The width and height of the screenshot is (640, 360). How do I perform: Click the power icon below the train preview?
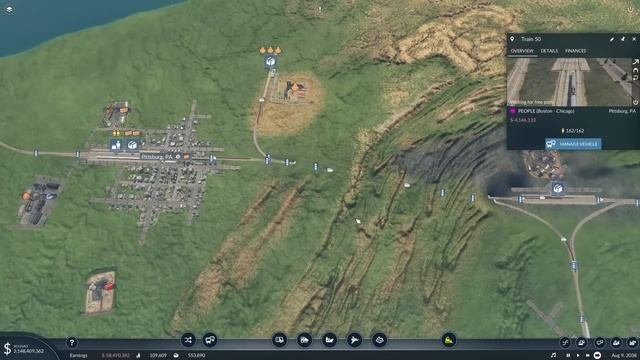[636, 102]
